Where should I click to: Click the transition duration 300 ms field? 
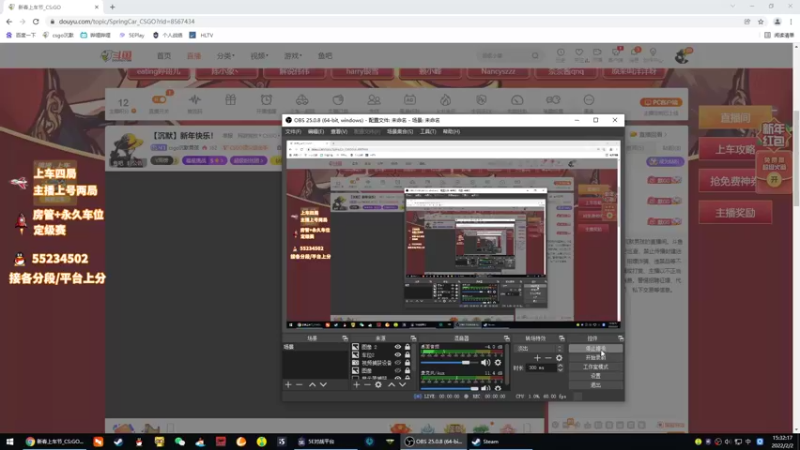point(541,367)
